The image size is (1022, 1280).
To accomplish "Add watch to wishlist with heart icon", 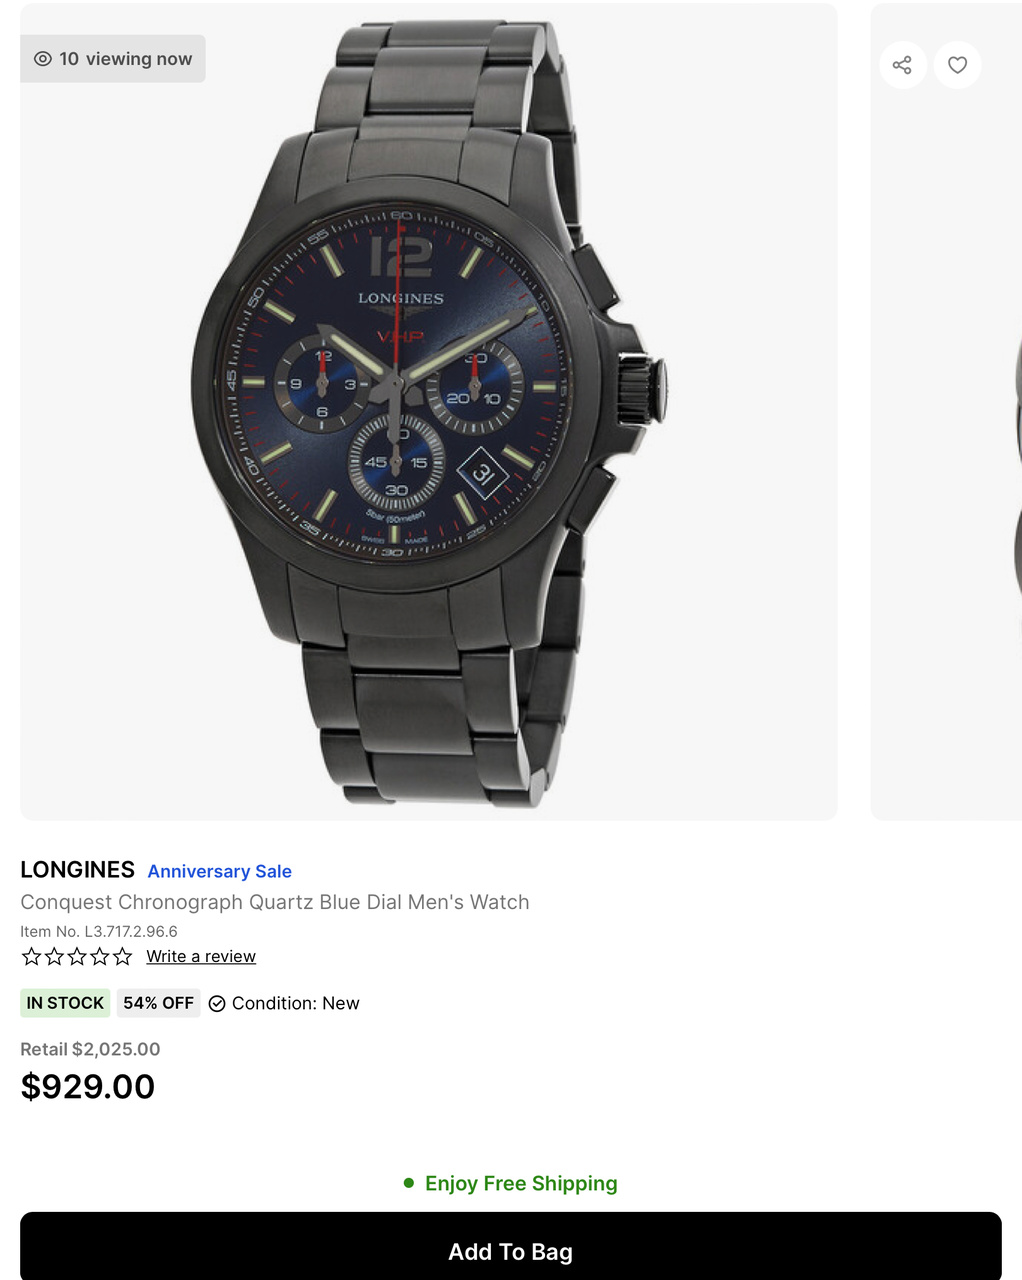I will point(957,65).
